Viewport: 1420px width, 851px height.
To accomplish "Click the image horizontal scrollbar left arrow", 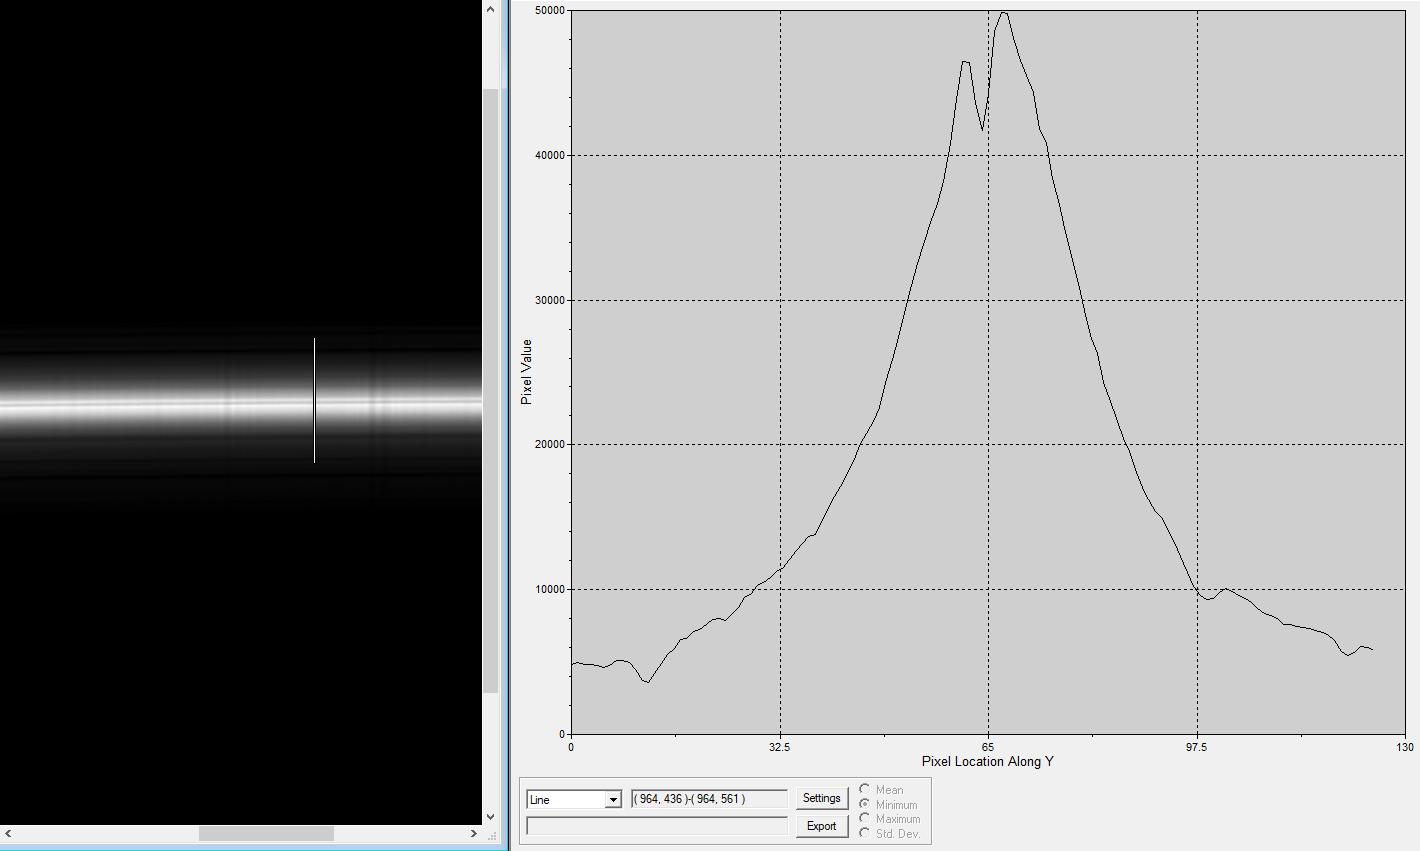I will [x=8, y=833].
